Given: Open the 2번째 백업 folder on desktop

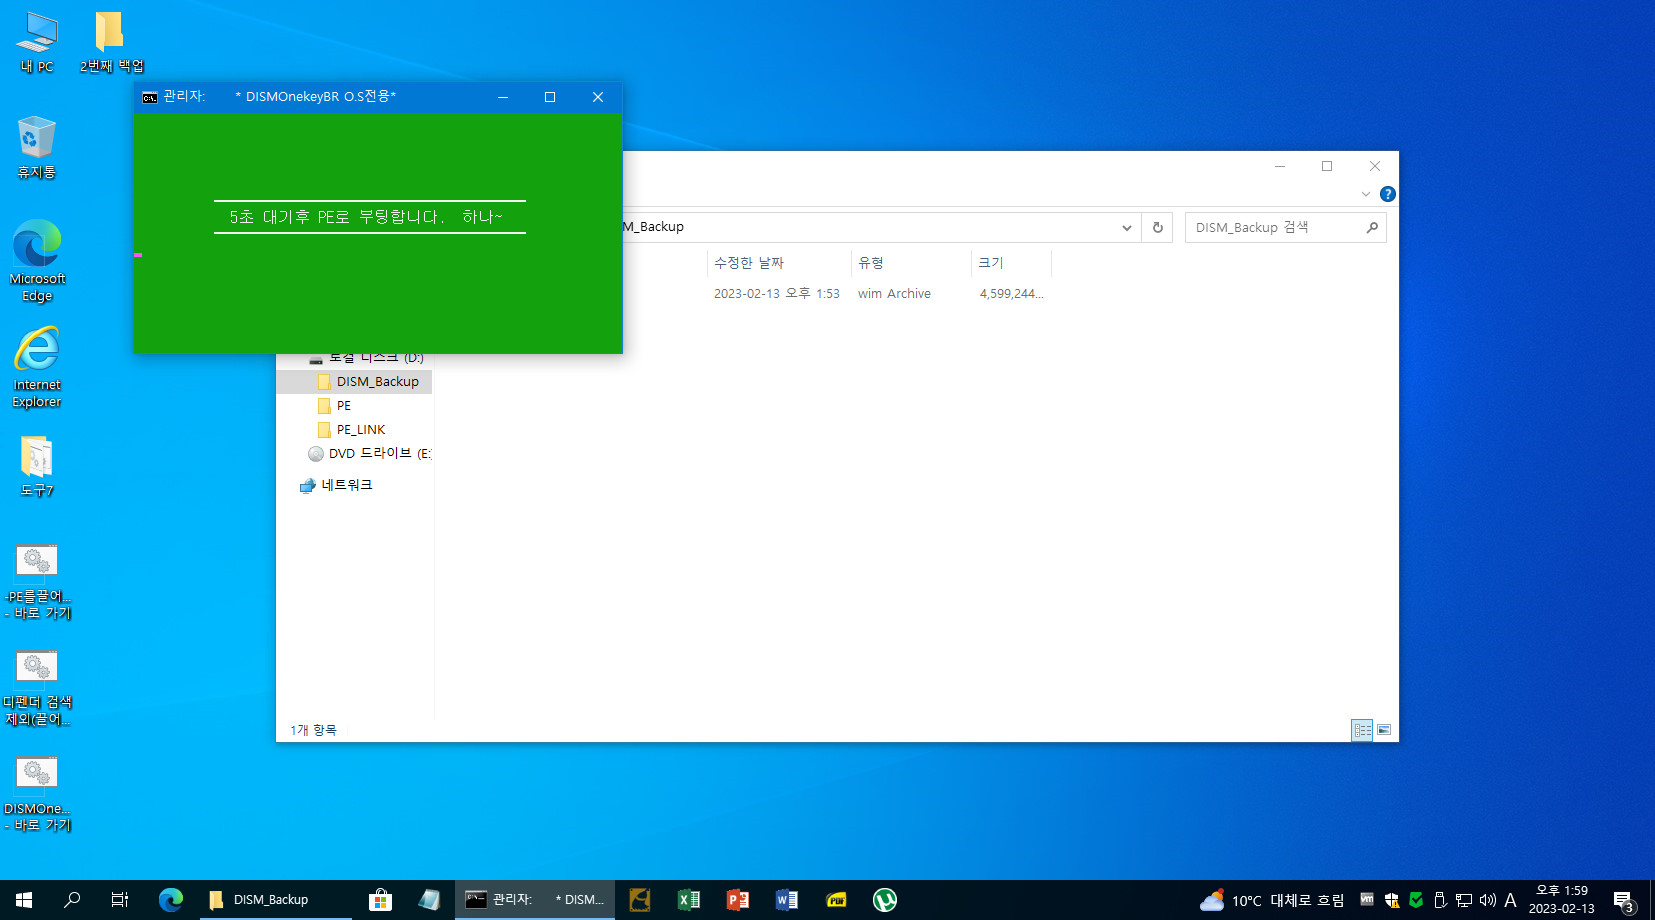Looking at the screenshot, I should (111, 42).
